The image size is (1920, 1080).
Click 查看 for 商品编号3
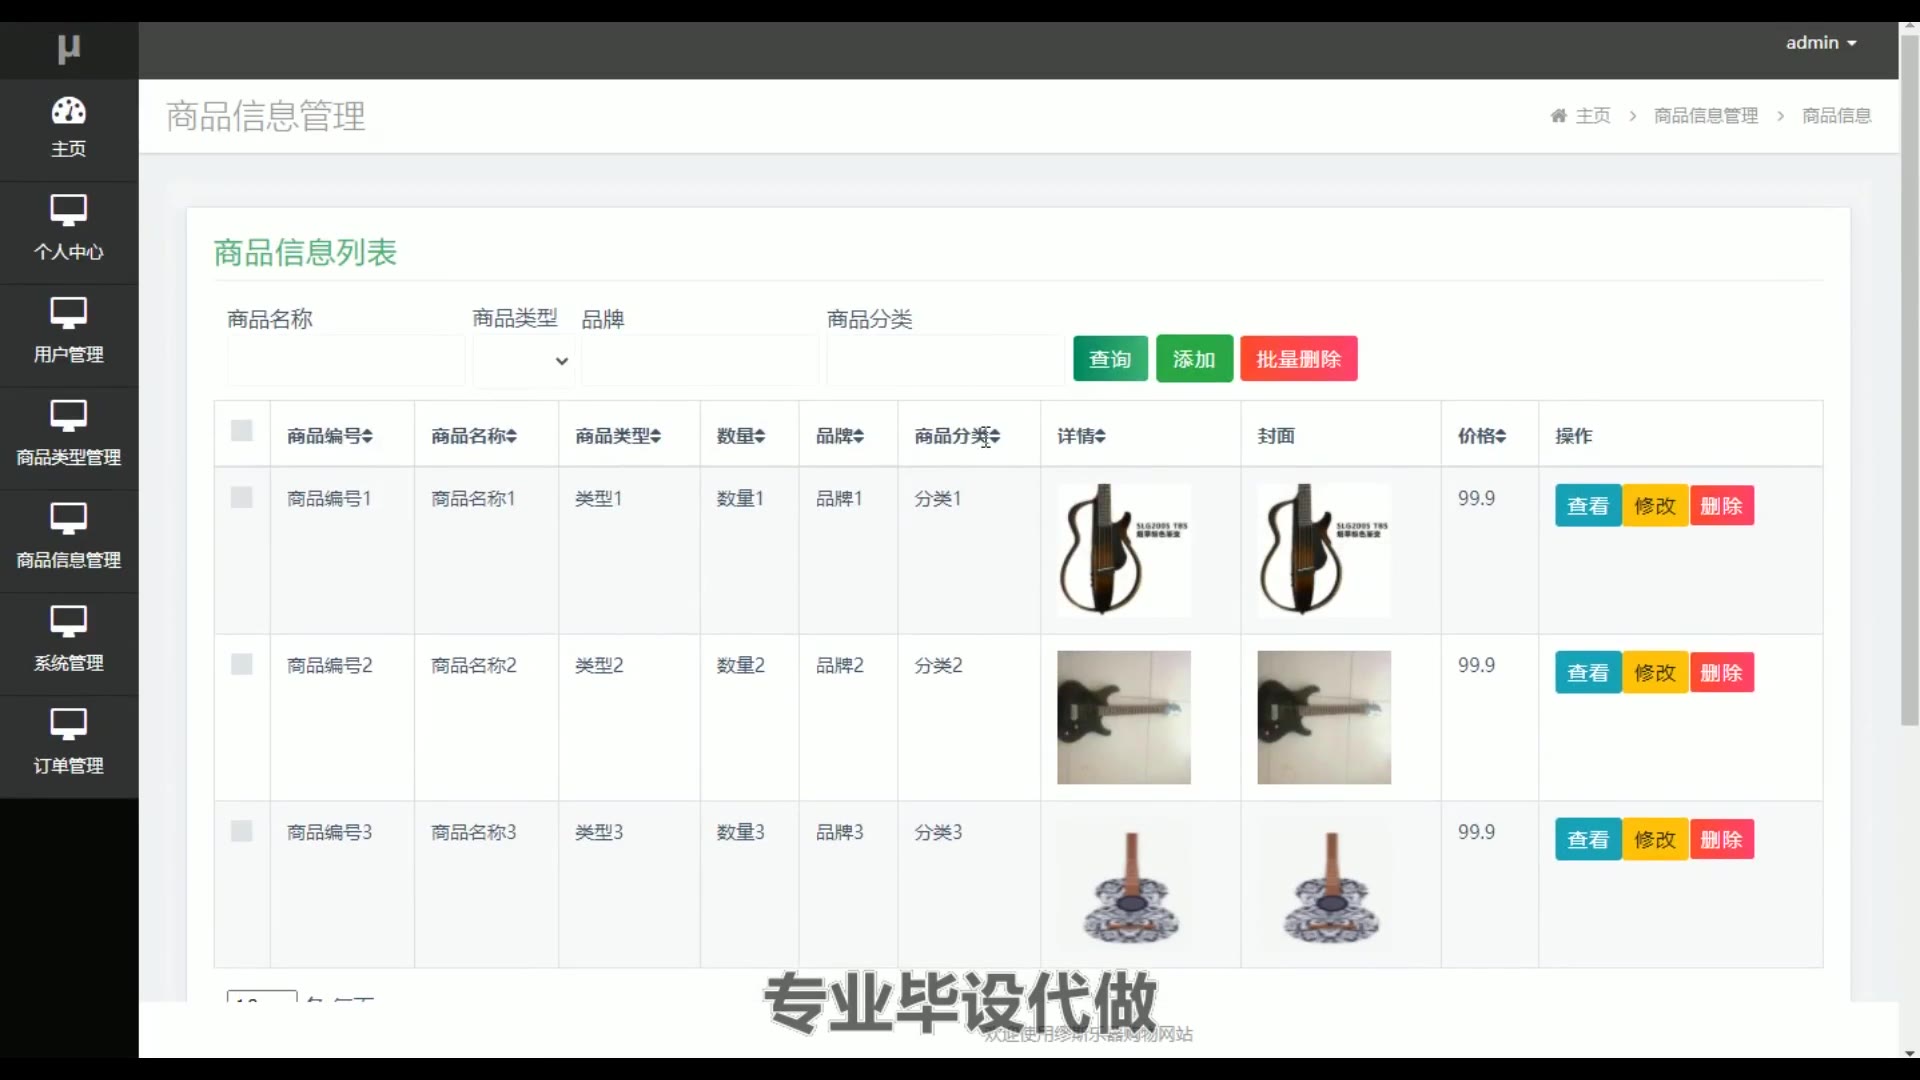point(1588,840)
